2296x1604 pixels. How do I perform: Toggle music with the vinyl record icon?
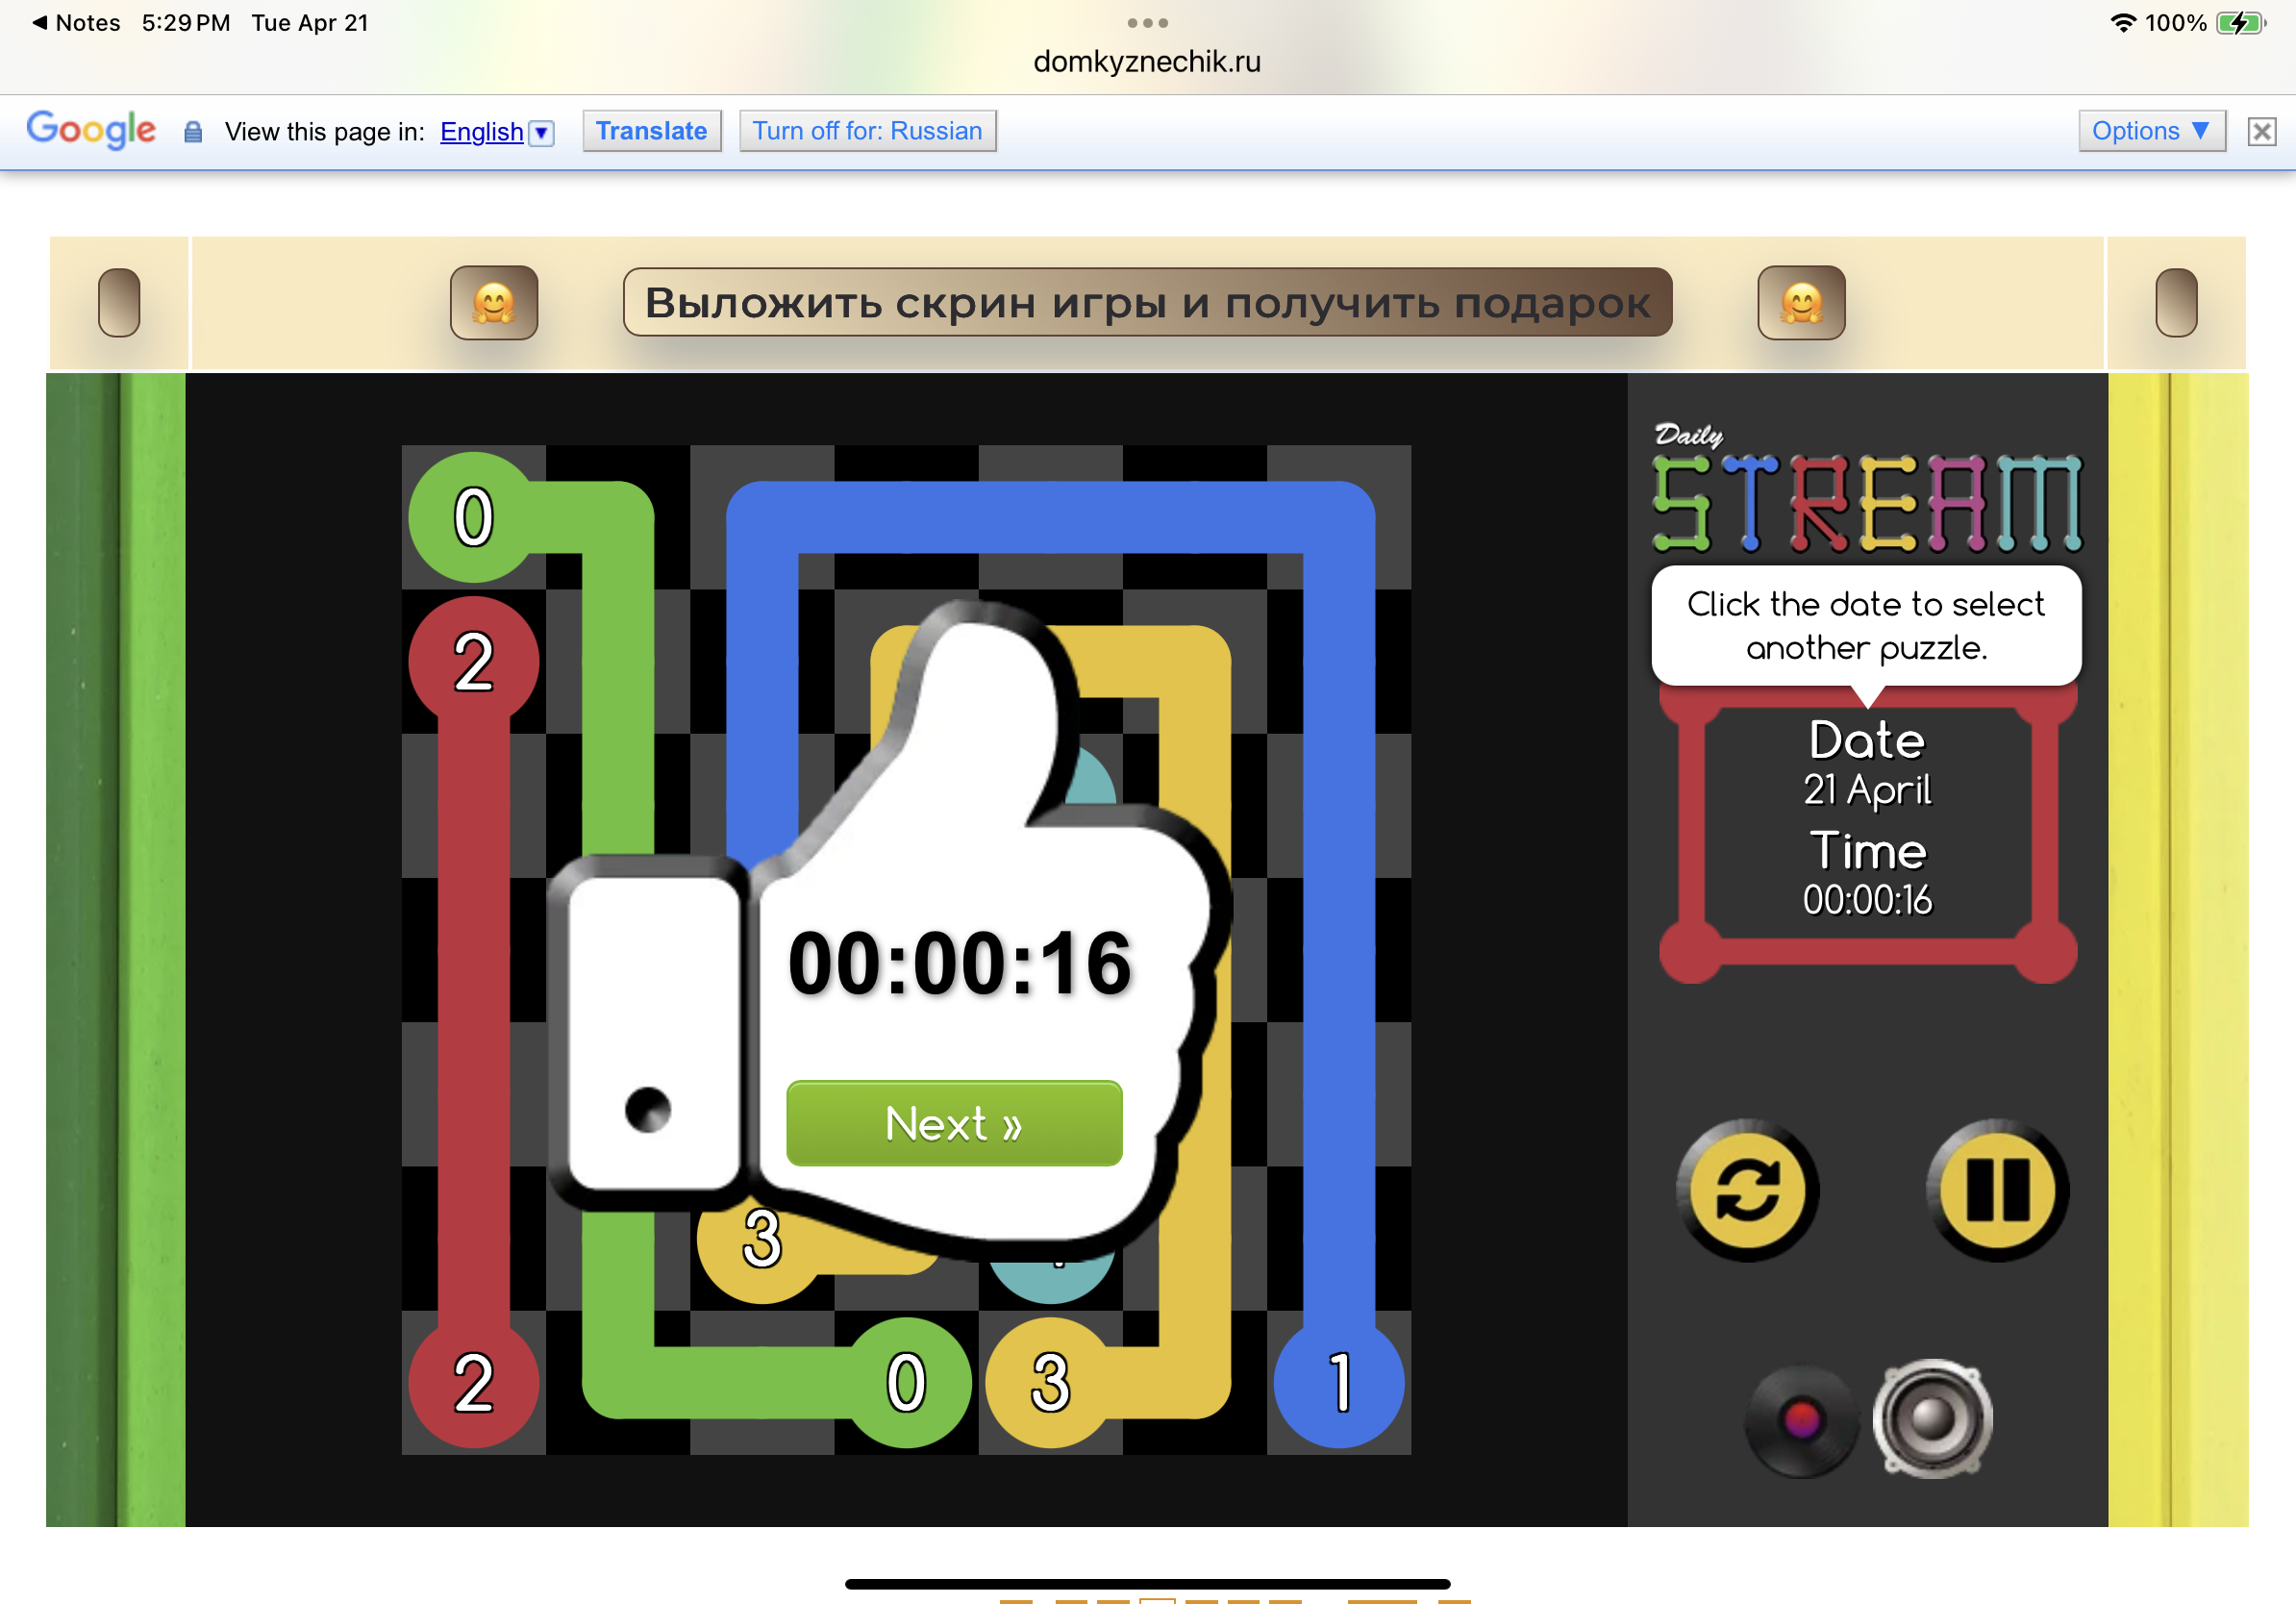click(1801, 1420)
